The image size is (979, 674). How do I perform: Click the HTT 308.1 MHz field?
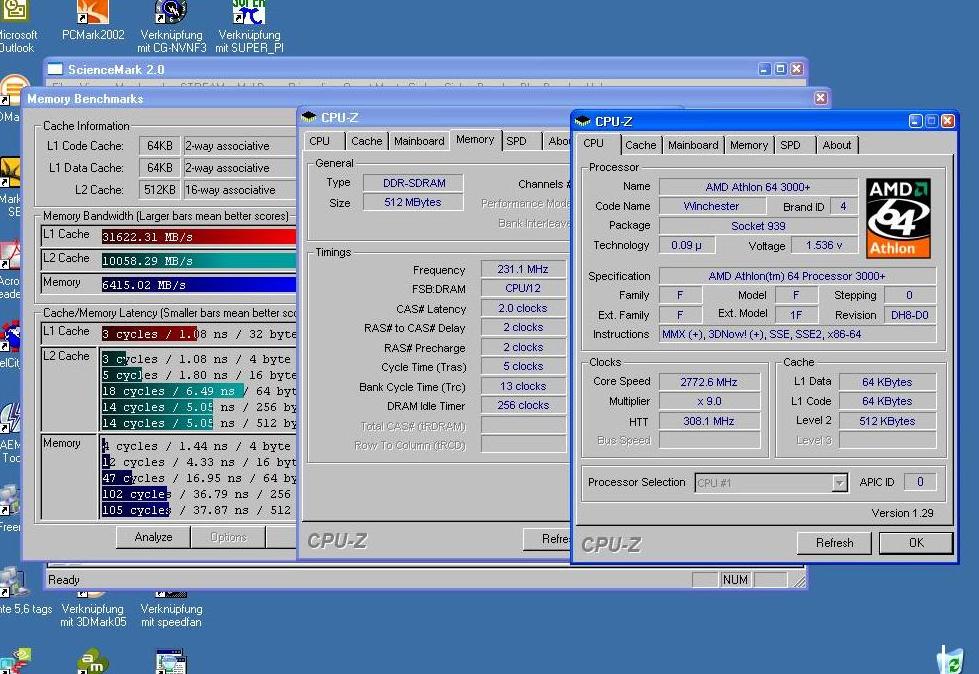pos(709,421)
